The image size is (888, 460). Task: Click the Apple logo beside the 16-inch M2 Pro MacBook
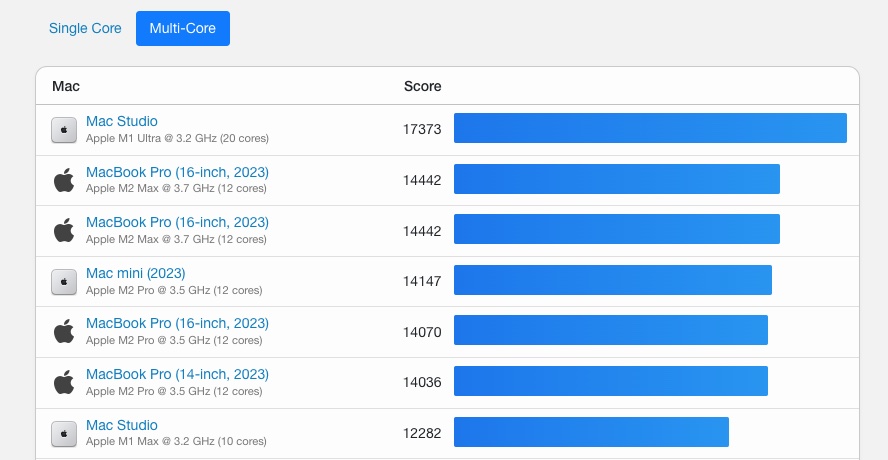[64, 332]
